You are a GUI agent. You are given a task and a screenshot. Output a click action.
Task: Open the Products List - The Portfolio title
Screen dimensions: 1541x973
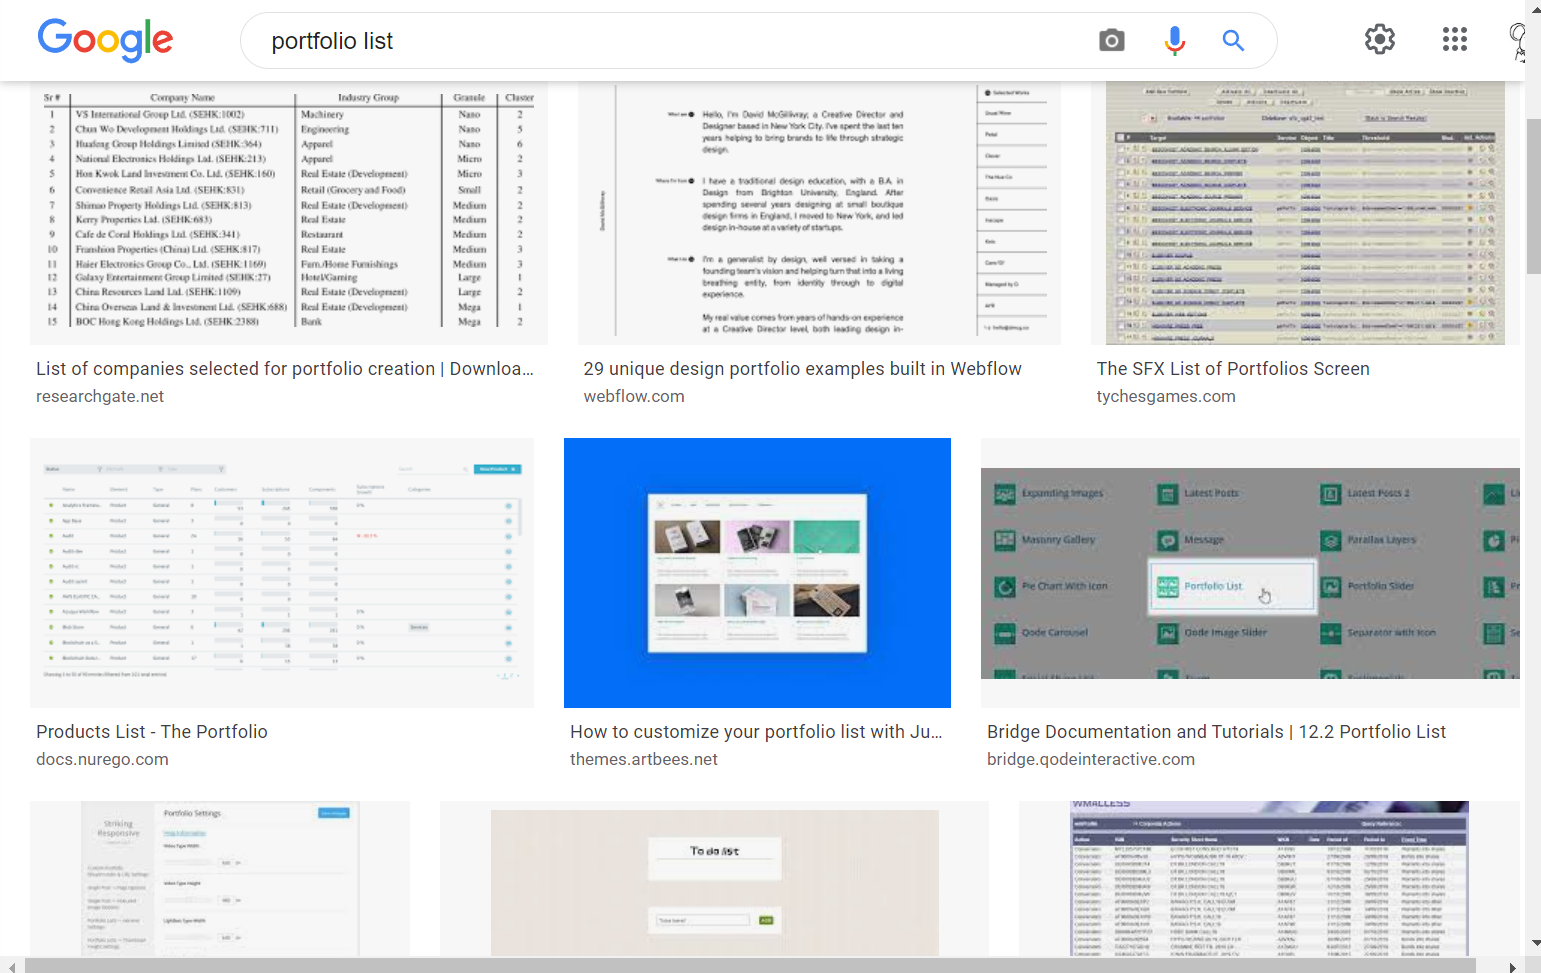click(x=152, y=732)
